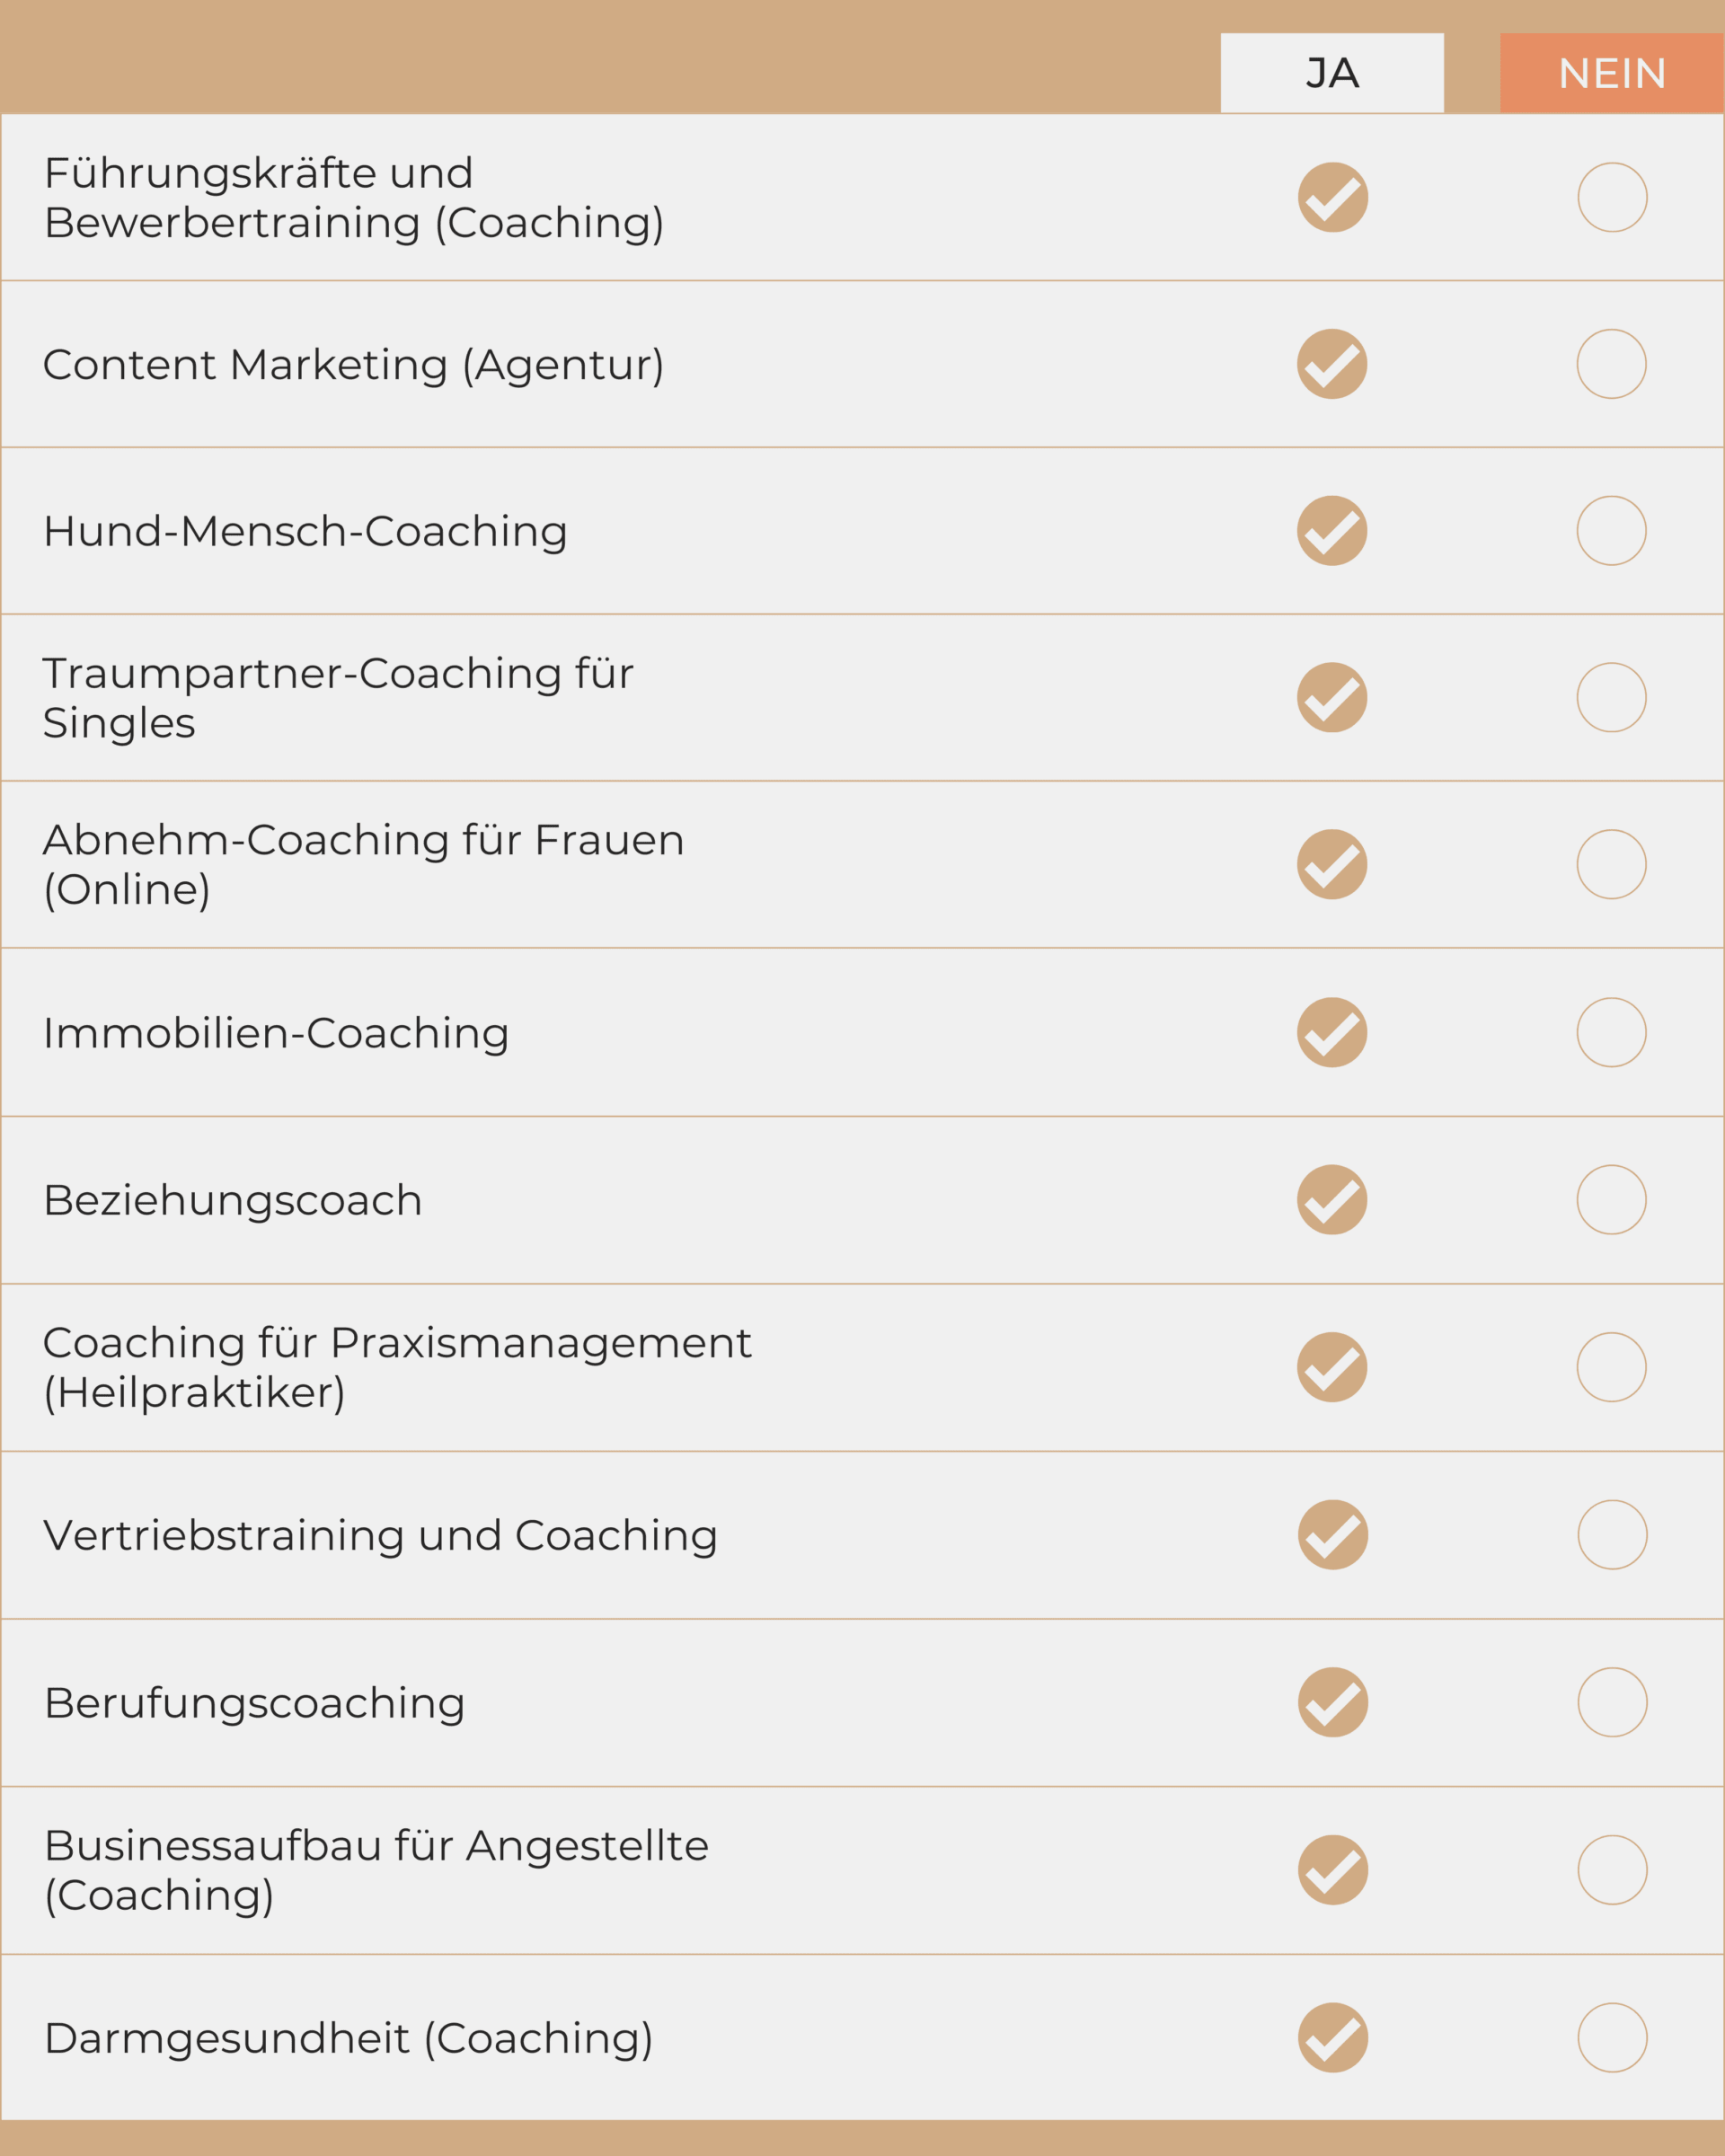Click JA checkmark for Coaching für Praxismanagement
The height and width of the screenshot is (2156, 1725).
point(1332,1367)
